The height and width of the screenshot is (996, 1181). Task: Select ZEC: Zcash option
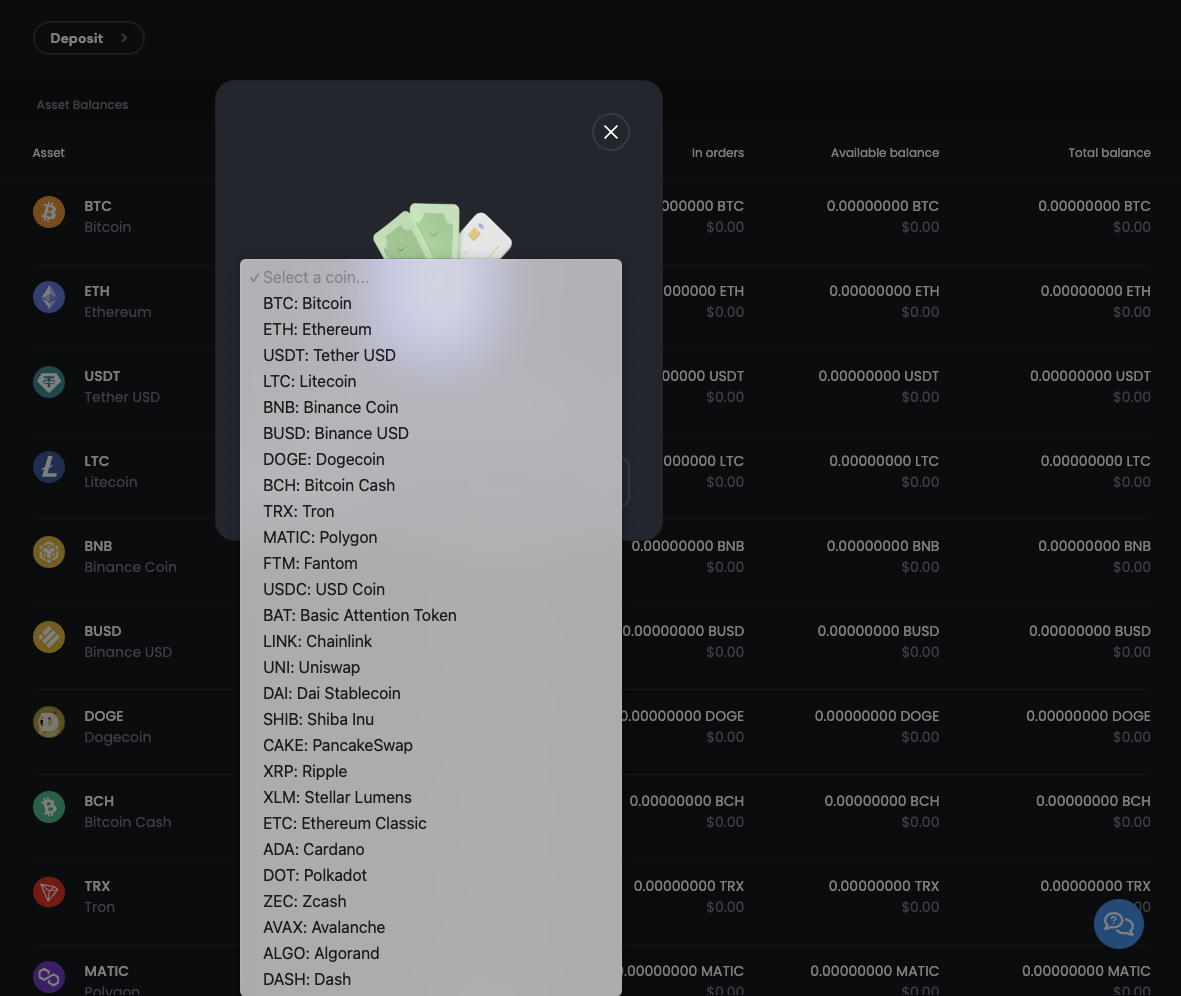tap(431, 901)
